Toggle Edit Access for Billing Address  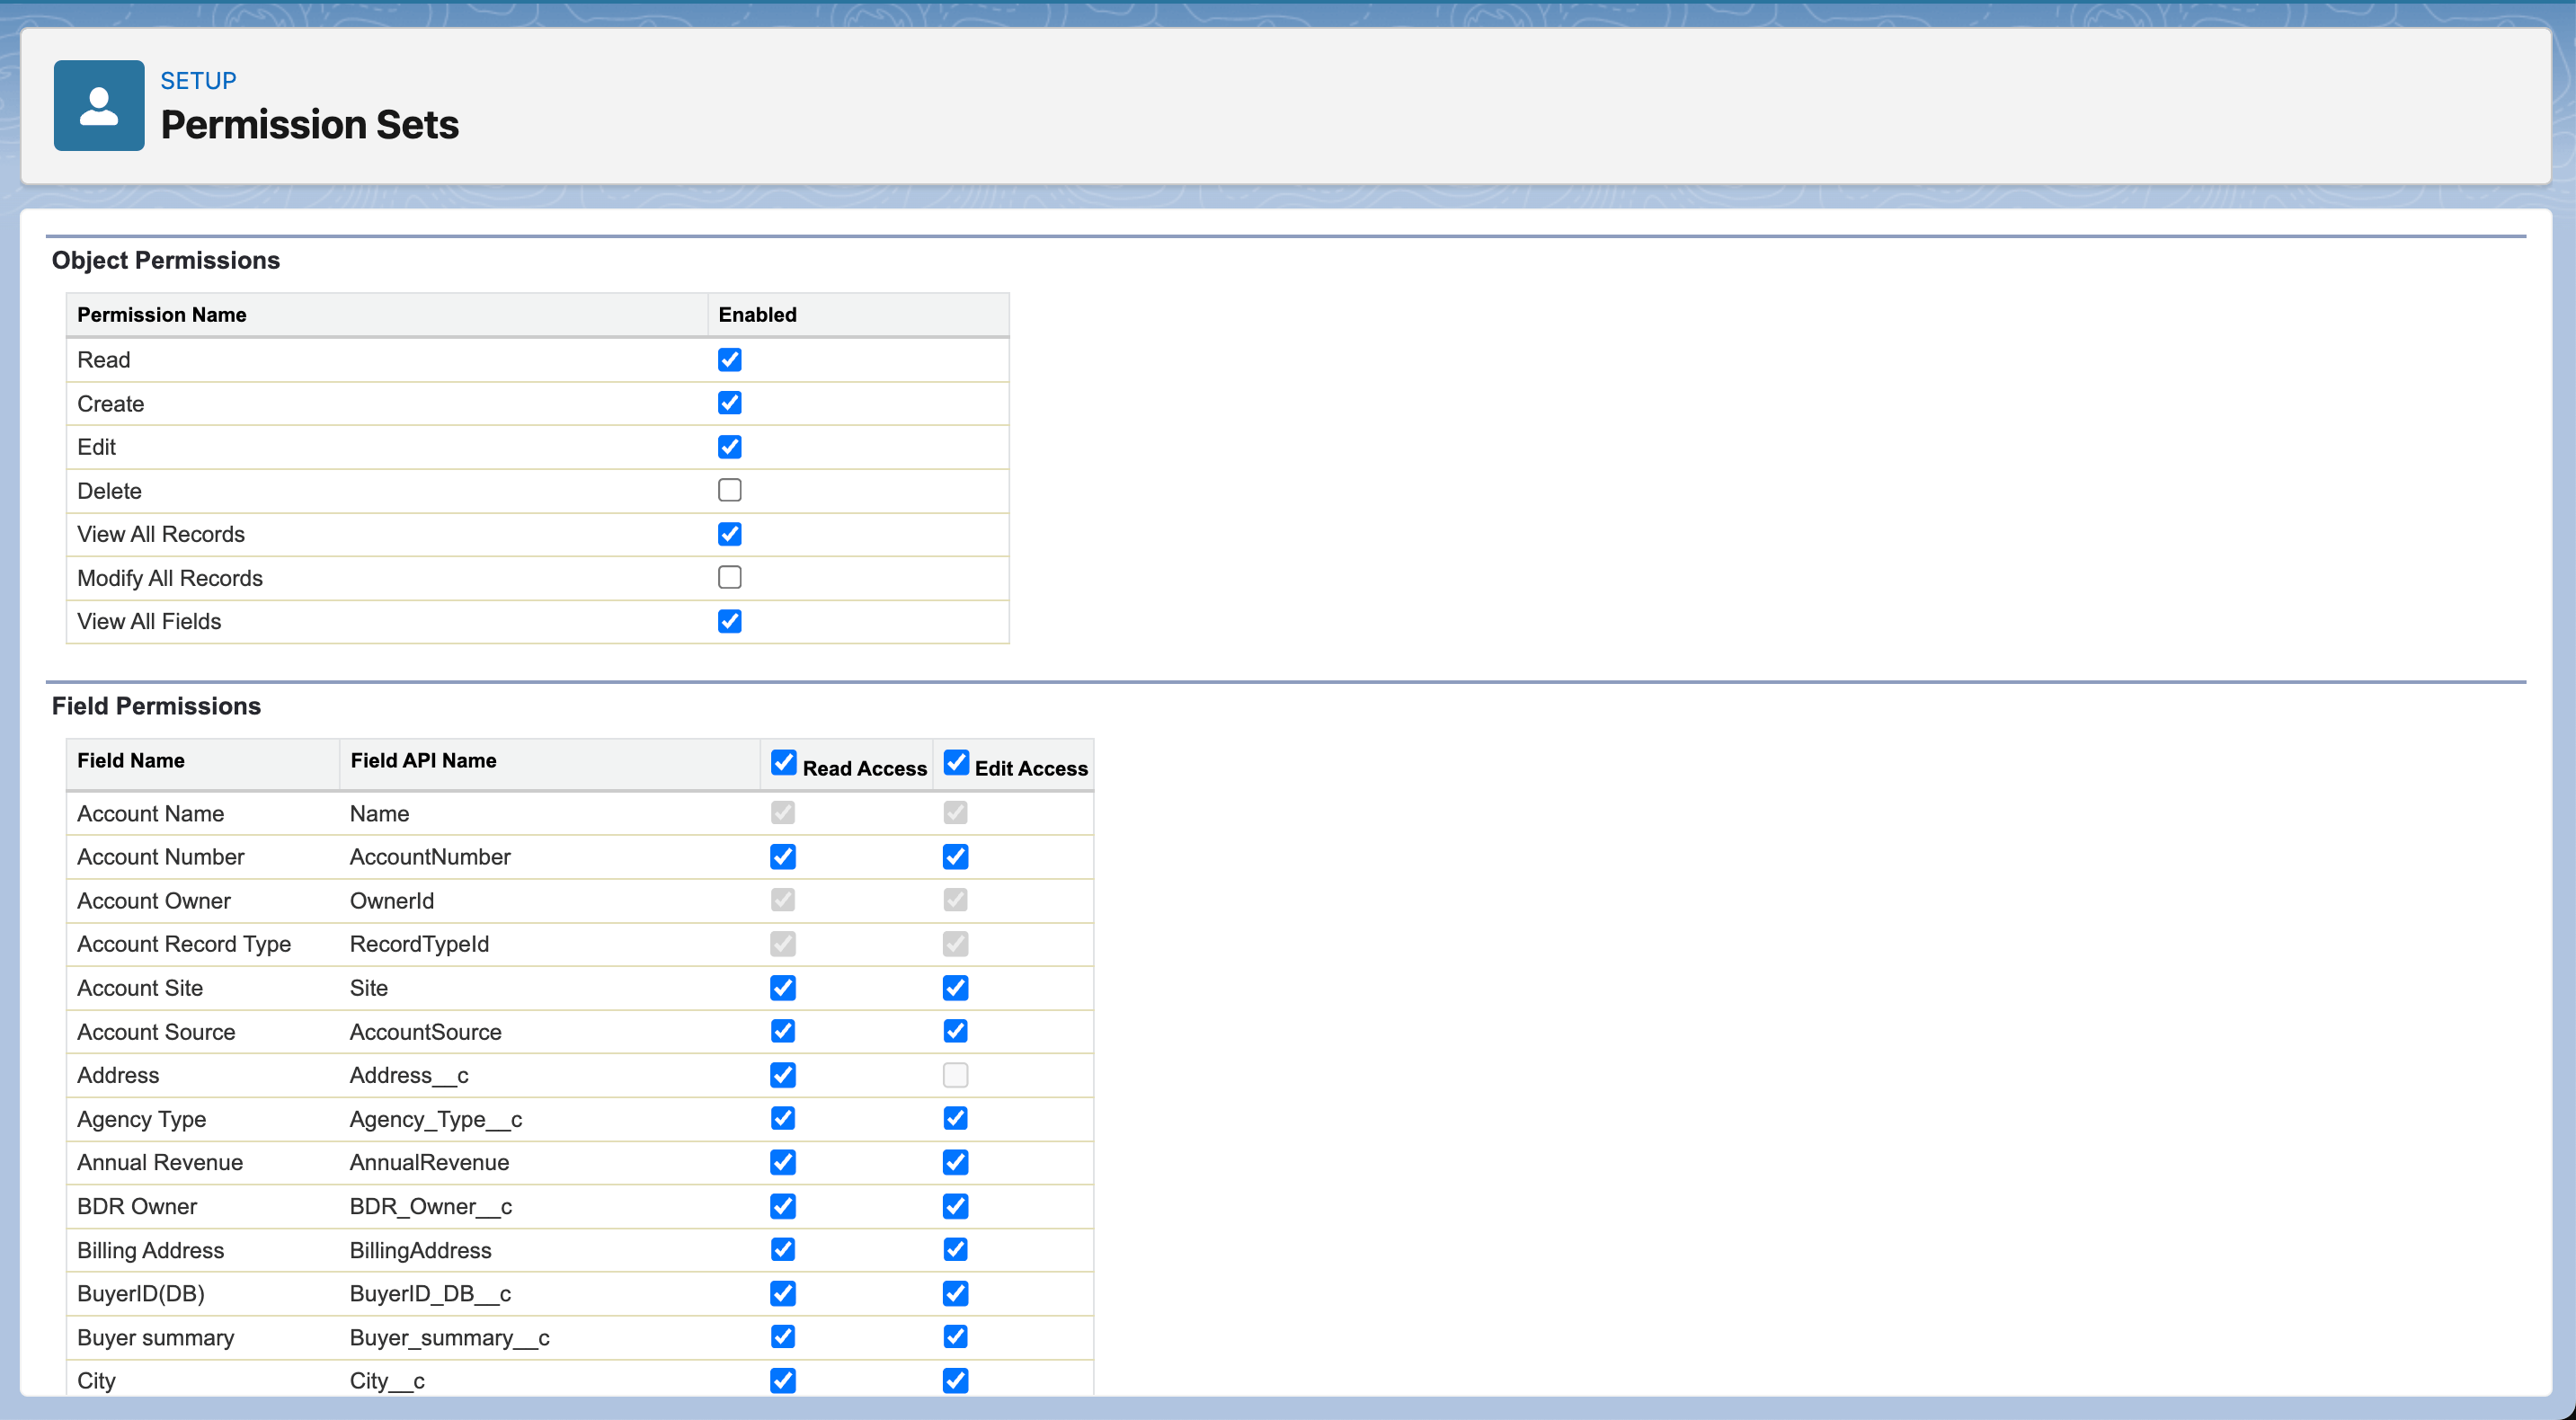click(955, 1249)
